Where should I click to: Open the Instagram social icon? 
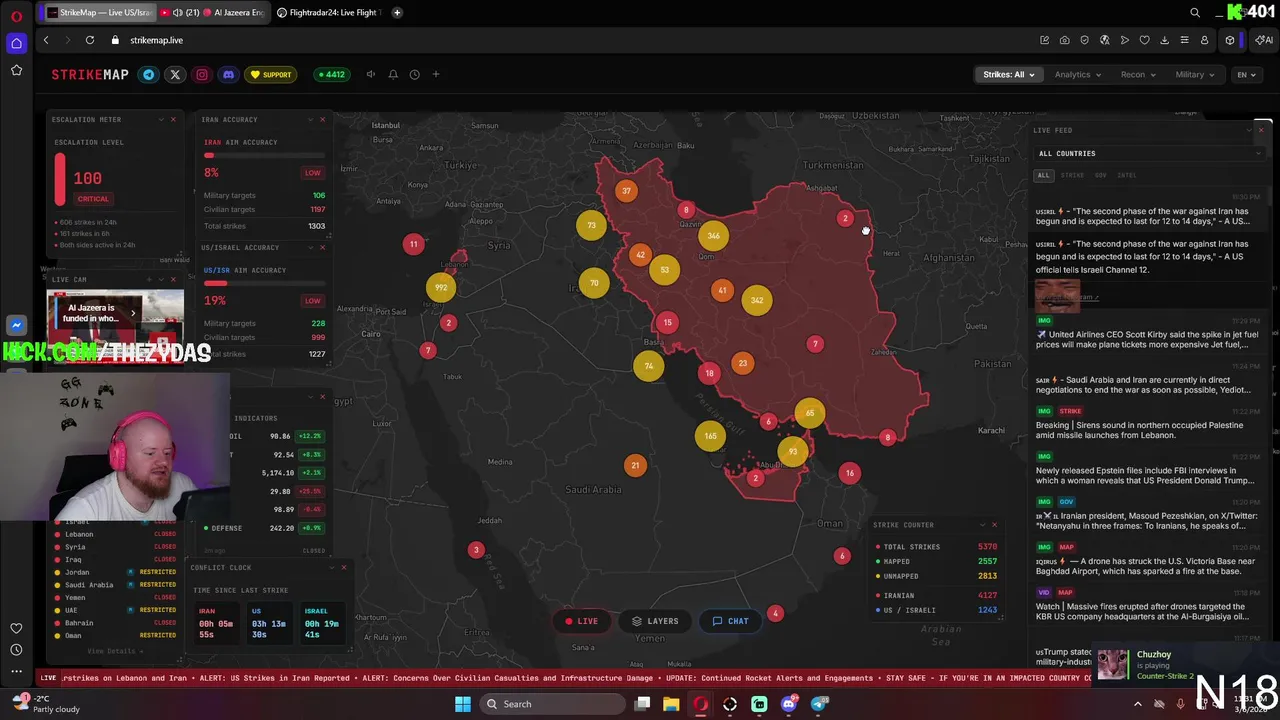202,74
